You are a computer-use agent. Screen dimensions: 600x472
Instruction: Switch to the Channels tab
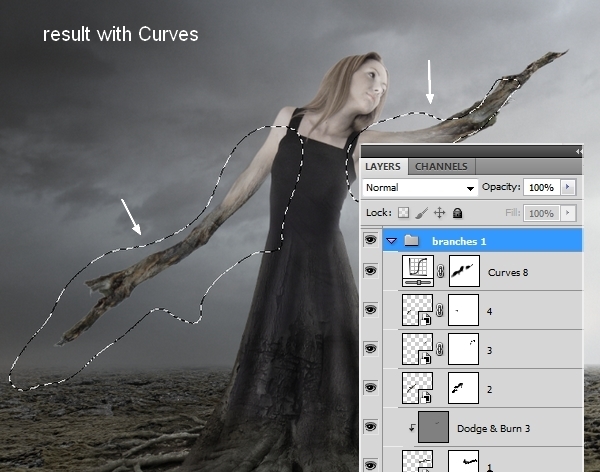[441, 166]
